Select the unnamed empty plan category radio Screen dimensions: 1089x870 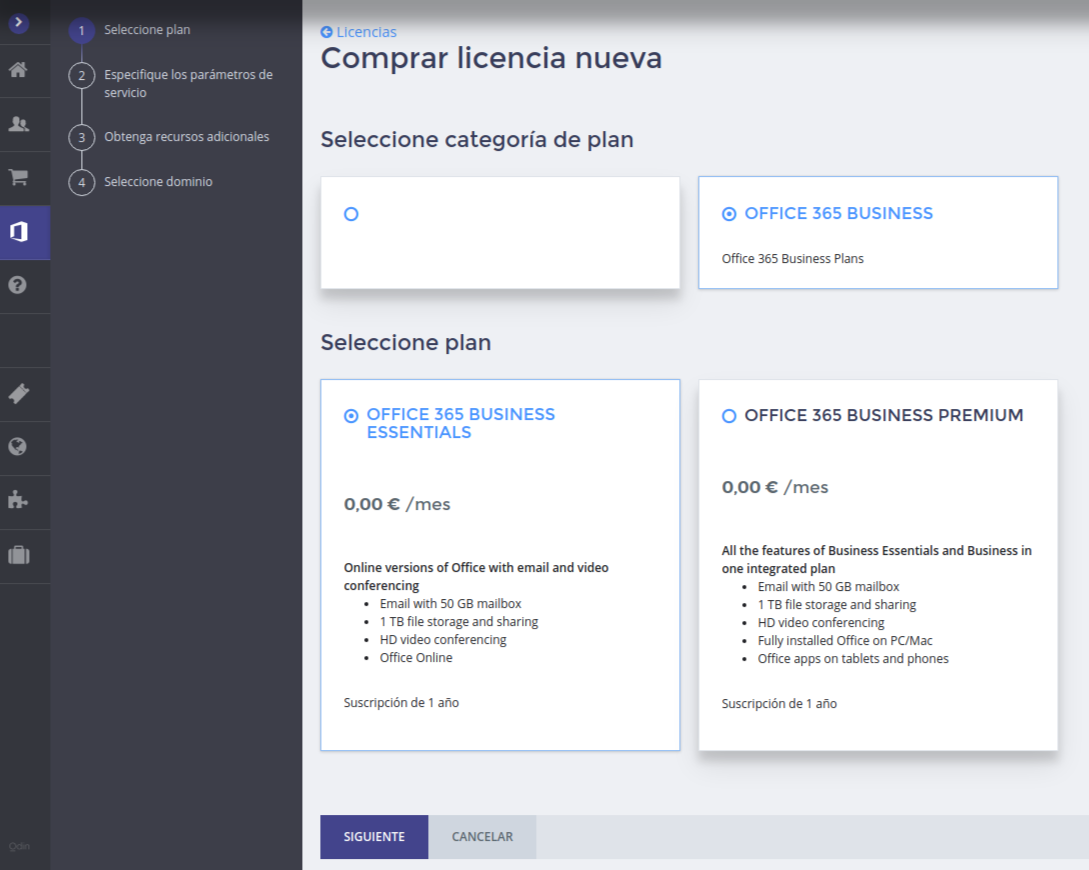351,215
